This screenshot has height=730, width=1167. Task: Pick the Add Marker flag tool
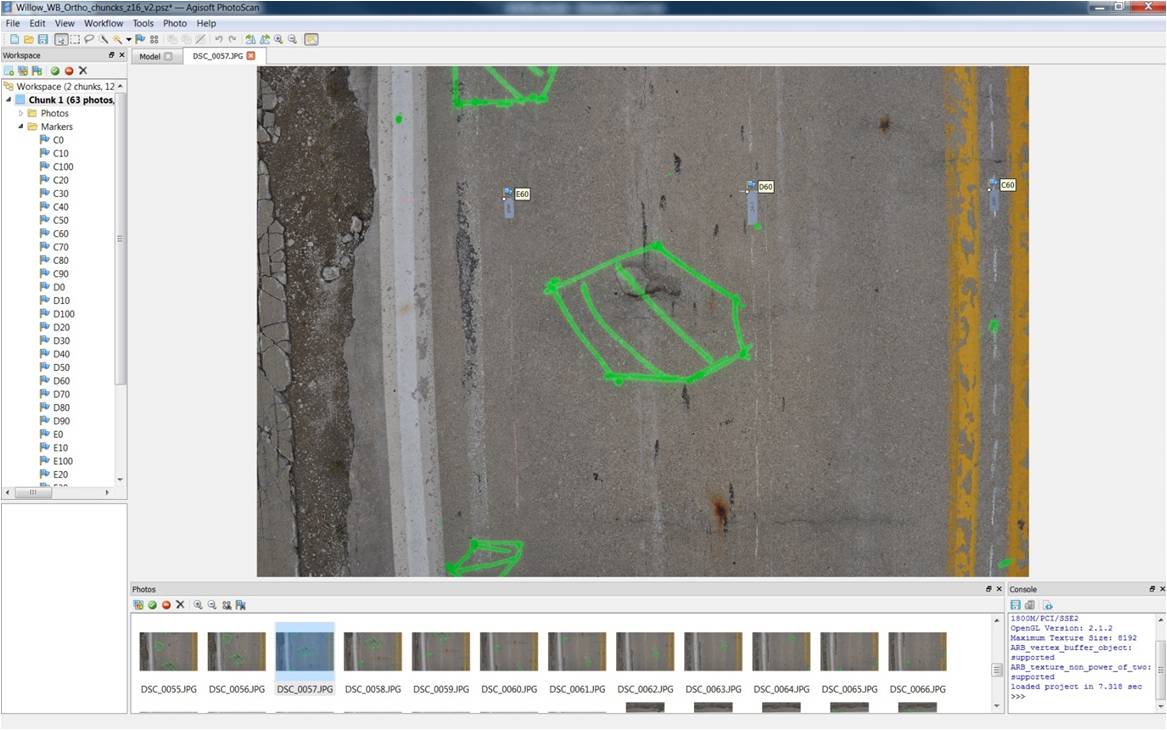click(x=140, y=39)
